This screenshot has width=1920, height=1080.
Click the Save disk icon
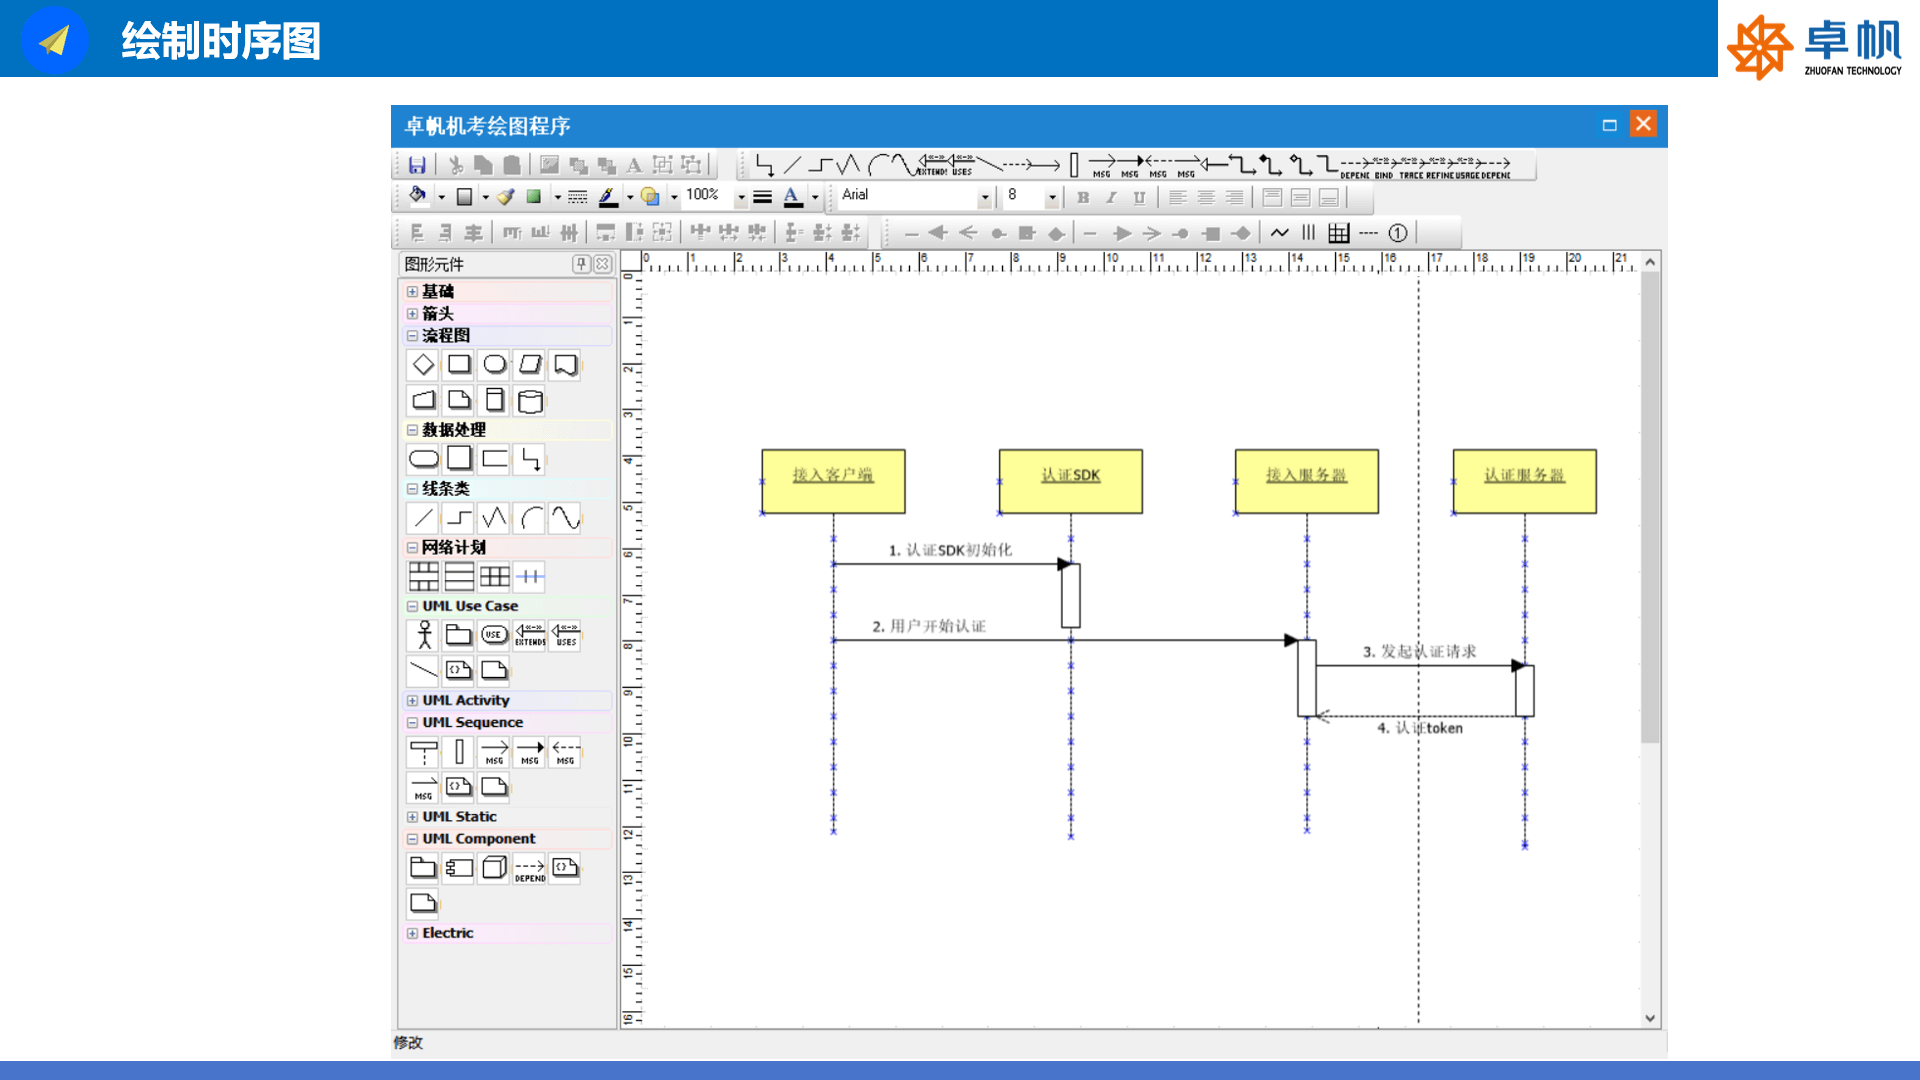pyautogui.click(x=417, y=165)
